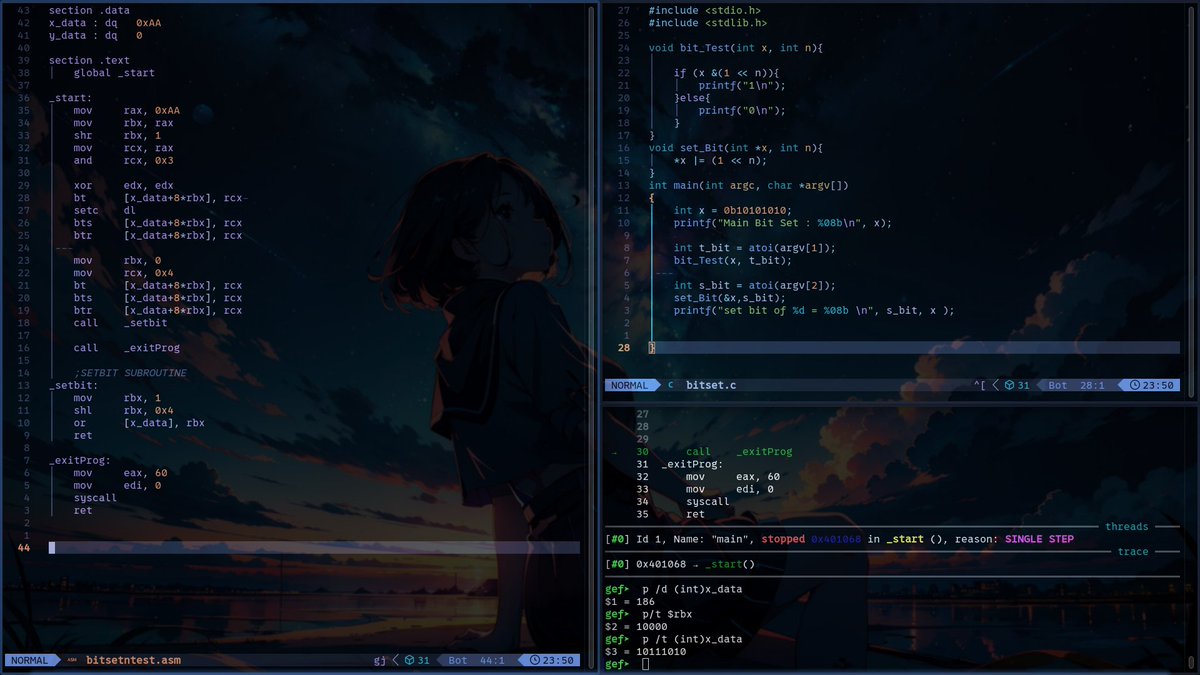Click the 'void set_Bit(int *x, int n){' line
Image resolution: width=1200 pixels, height=675 pixels.
pyautogui.click(x=735, y=148)
